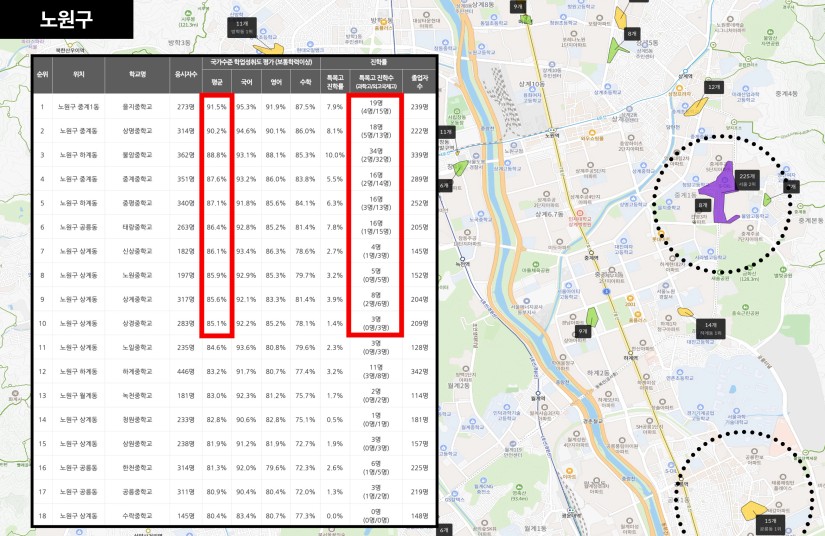Click the 342명 졸업자수 cell
This screenshot has width=825, height=536.
click(x=419, y=371)
